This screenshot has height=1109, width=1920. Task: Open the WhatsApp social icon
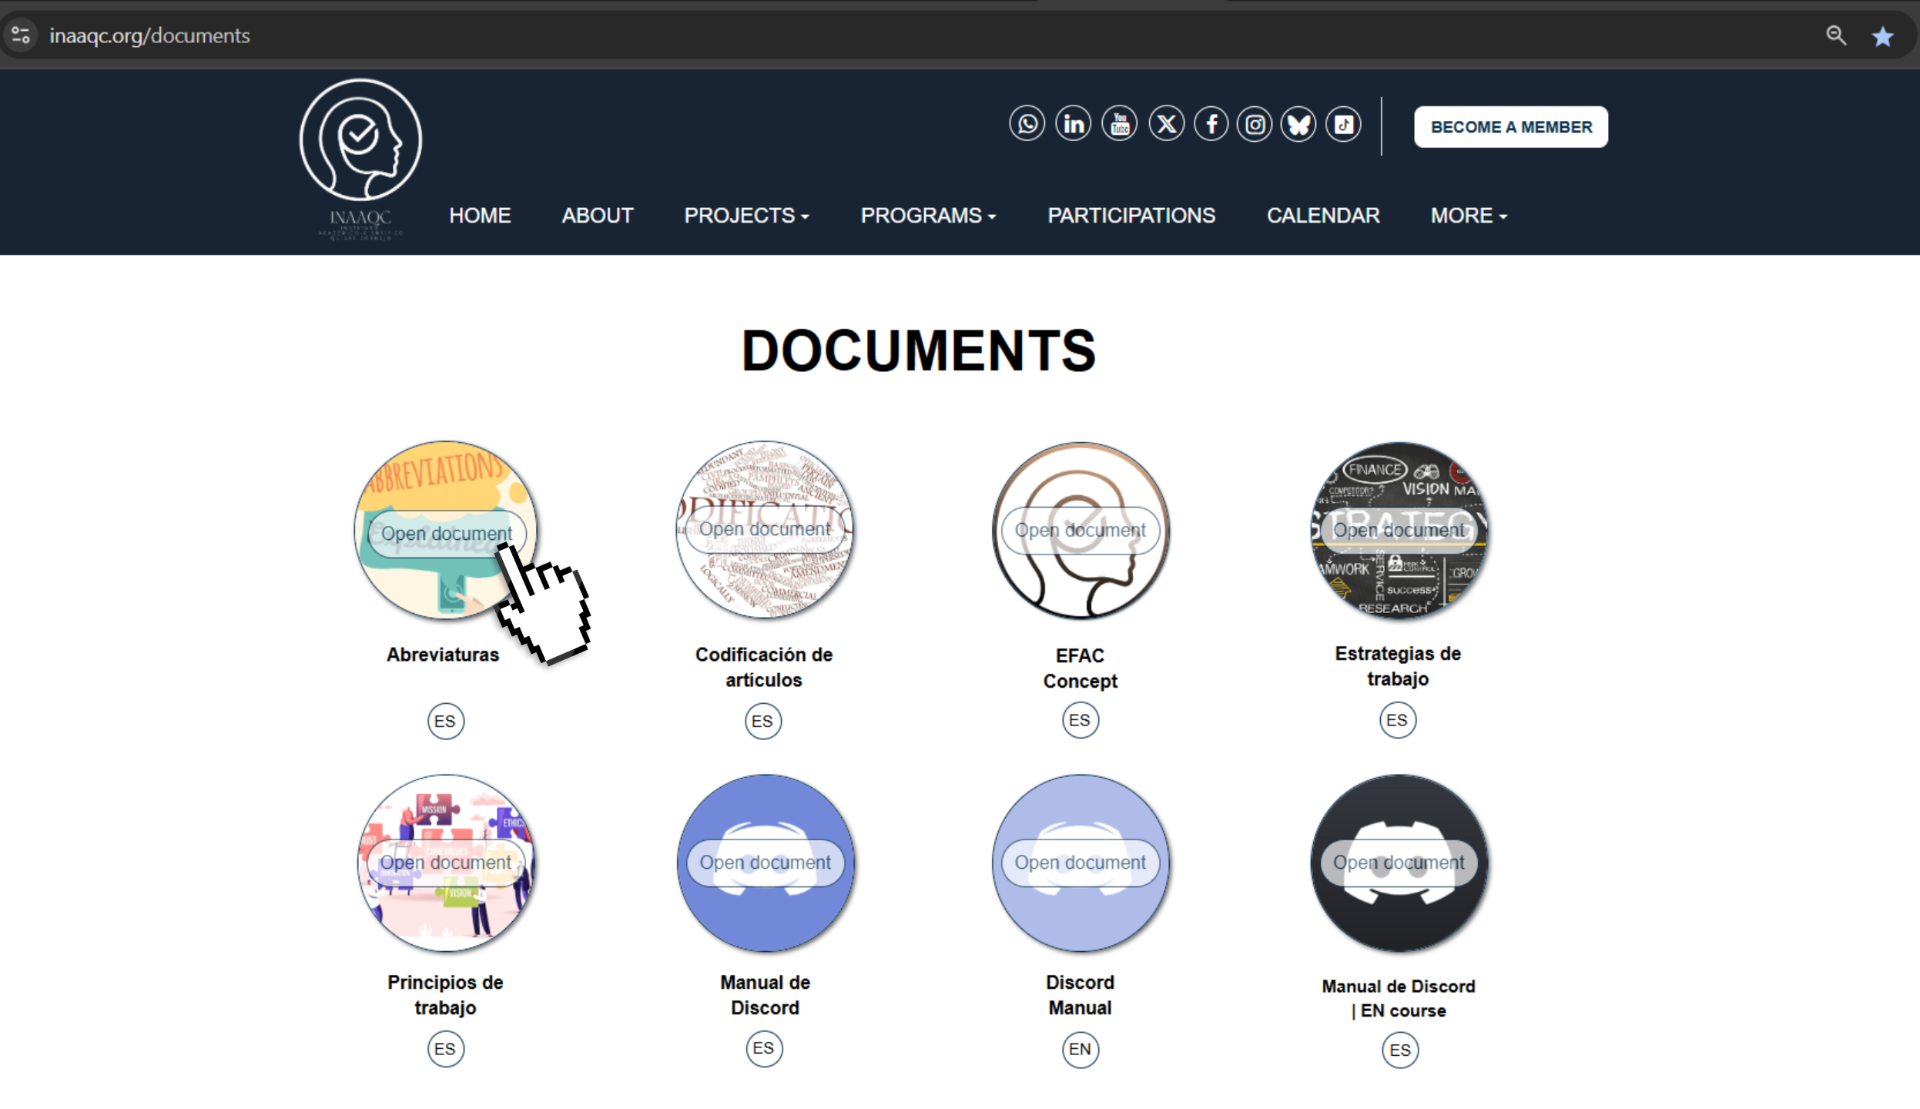click(x=1027, y=124)
